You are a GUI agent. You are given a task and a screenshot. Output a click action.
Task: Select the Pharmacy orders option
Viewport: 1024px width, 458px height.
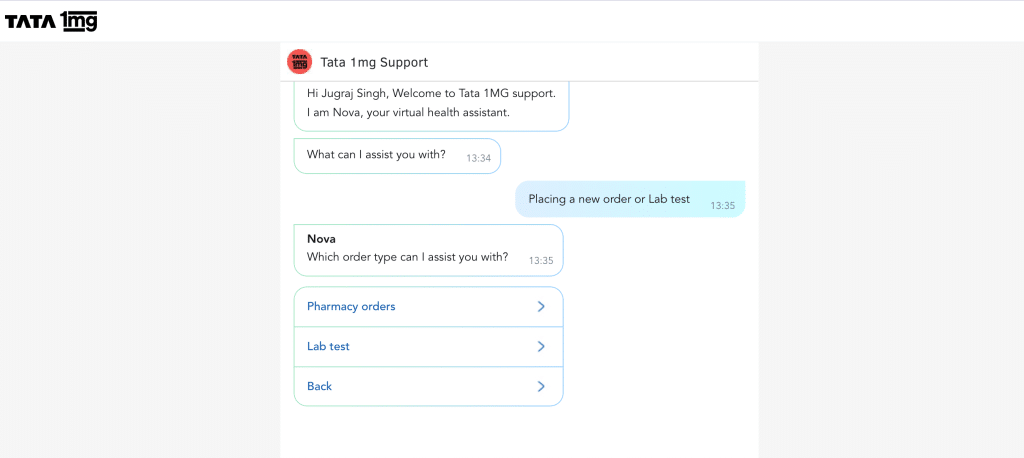tap(428, 306)
